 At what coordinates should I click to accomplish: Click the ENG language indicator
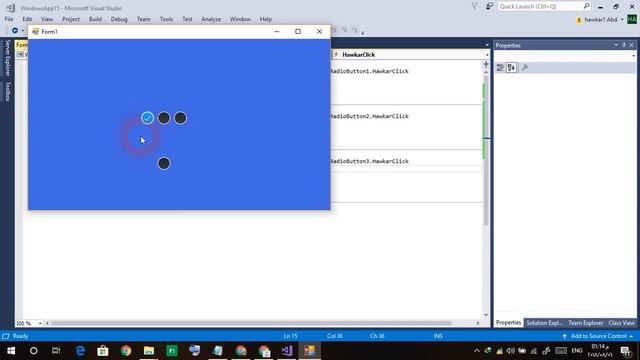(x=577, y=351)
